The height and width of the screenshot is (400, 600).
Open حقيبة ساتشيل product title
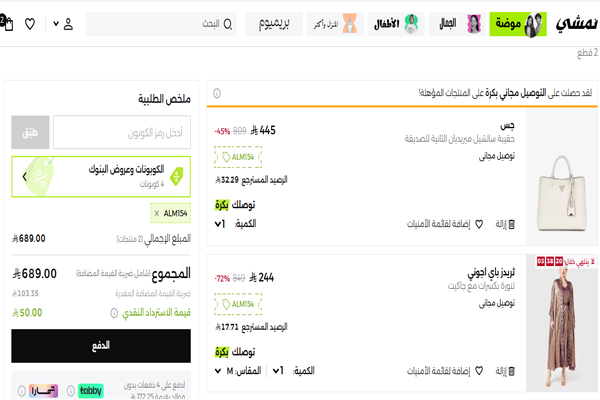click(x=460, y=138)
